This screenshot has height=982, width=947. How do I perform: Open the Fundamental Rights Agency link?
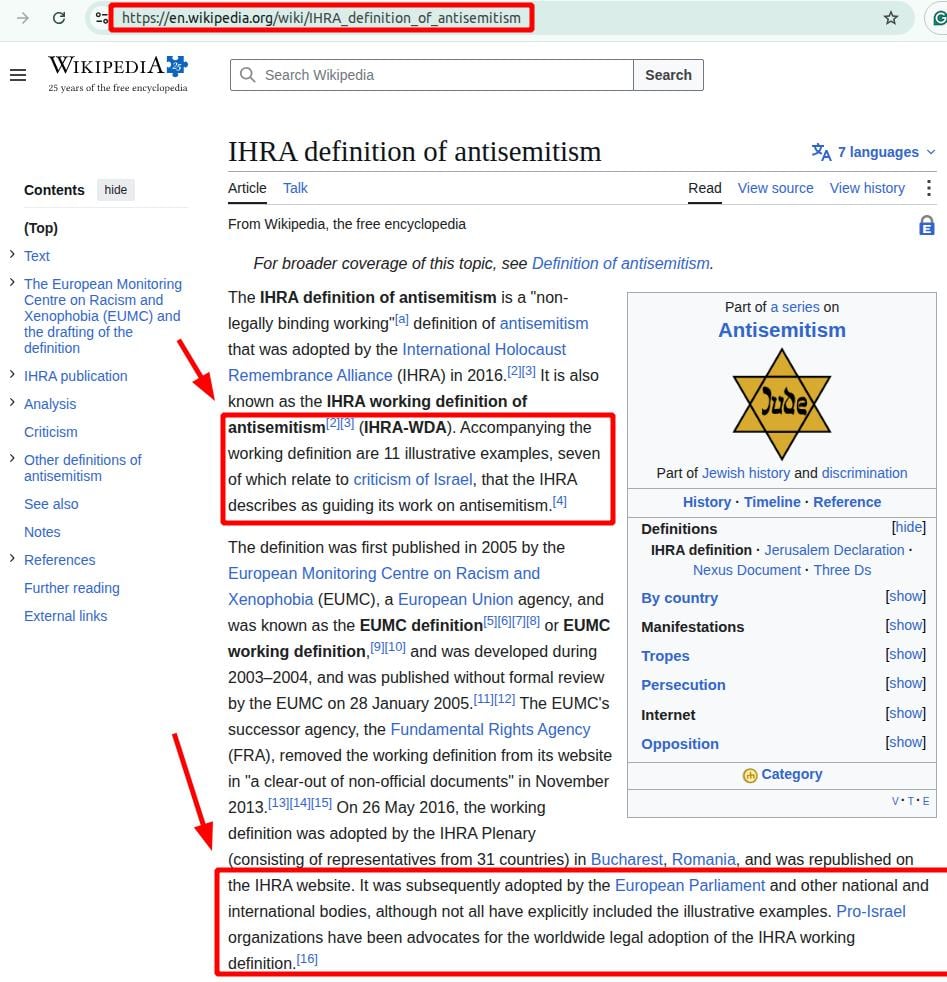(x=490, y=730)
